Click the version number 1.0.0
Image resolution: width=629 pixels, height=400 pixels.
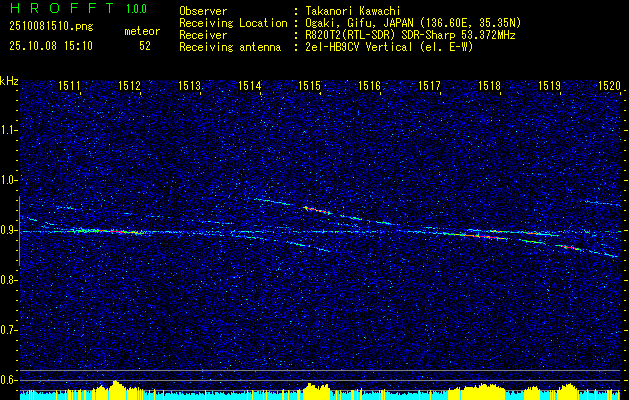coord(136,9)
